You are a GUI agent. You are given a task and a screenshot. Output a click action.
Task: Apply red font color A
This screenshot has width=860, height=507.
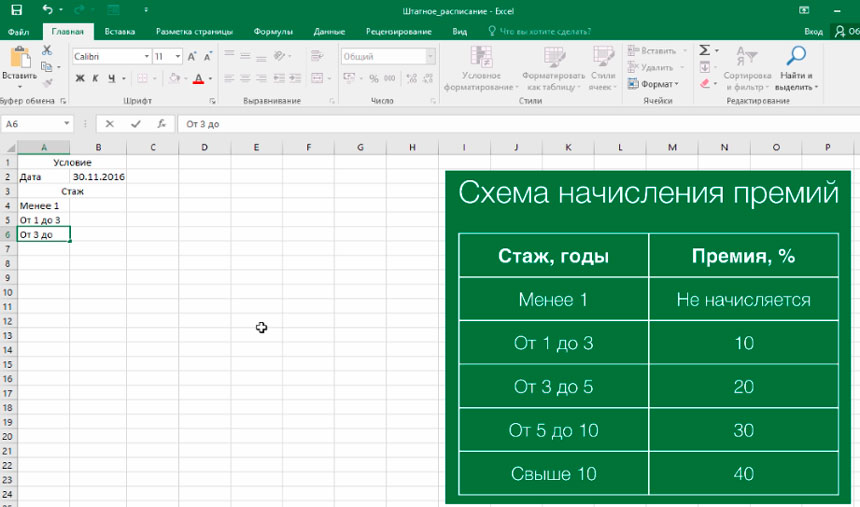pos(199,78)
